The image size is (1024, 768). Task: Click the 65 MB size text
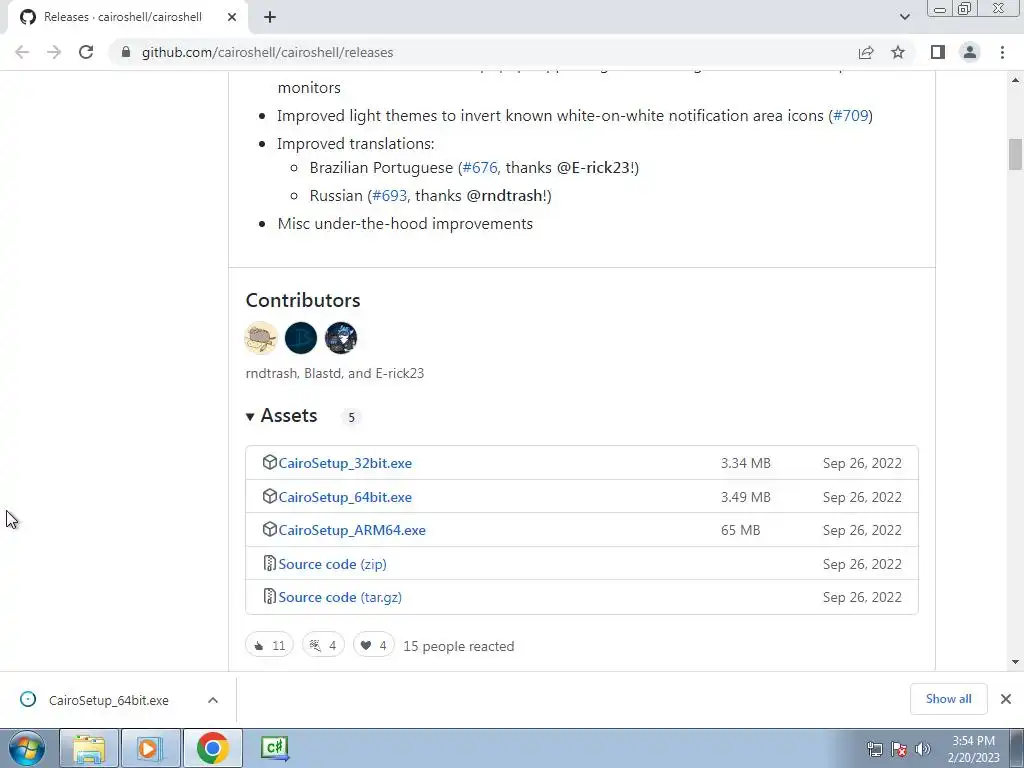click(740, 530)
